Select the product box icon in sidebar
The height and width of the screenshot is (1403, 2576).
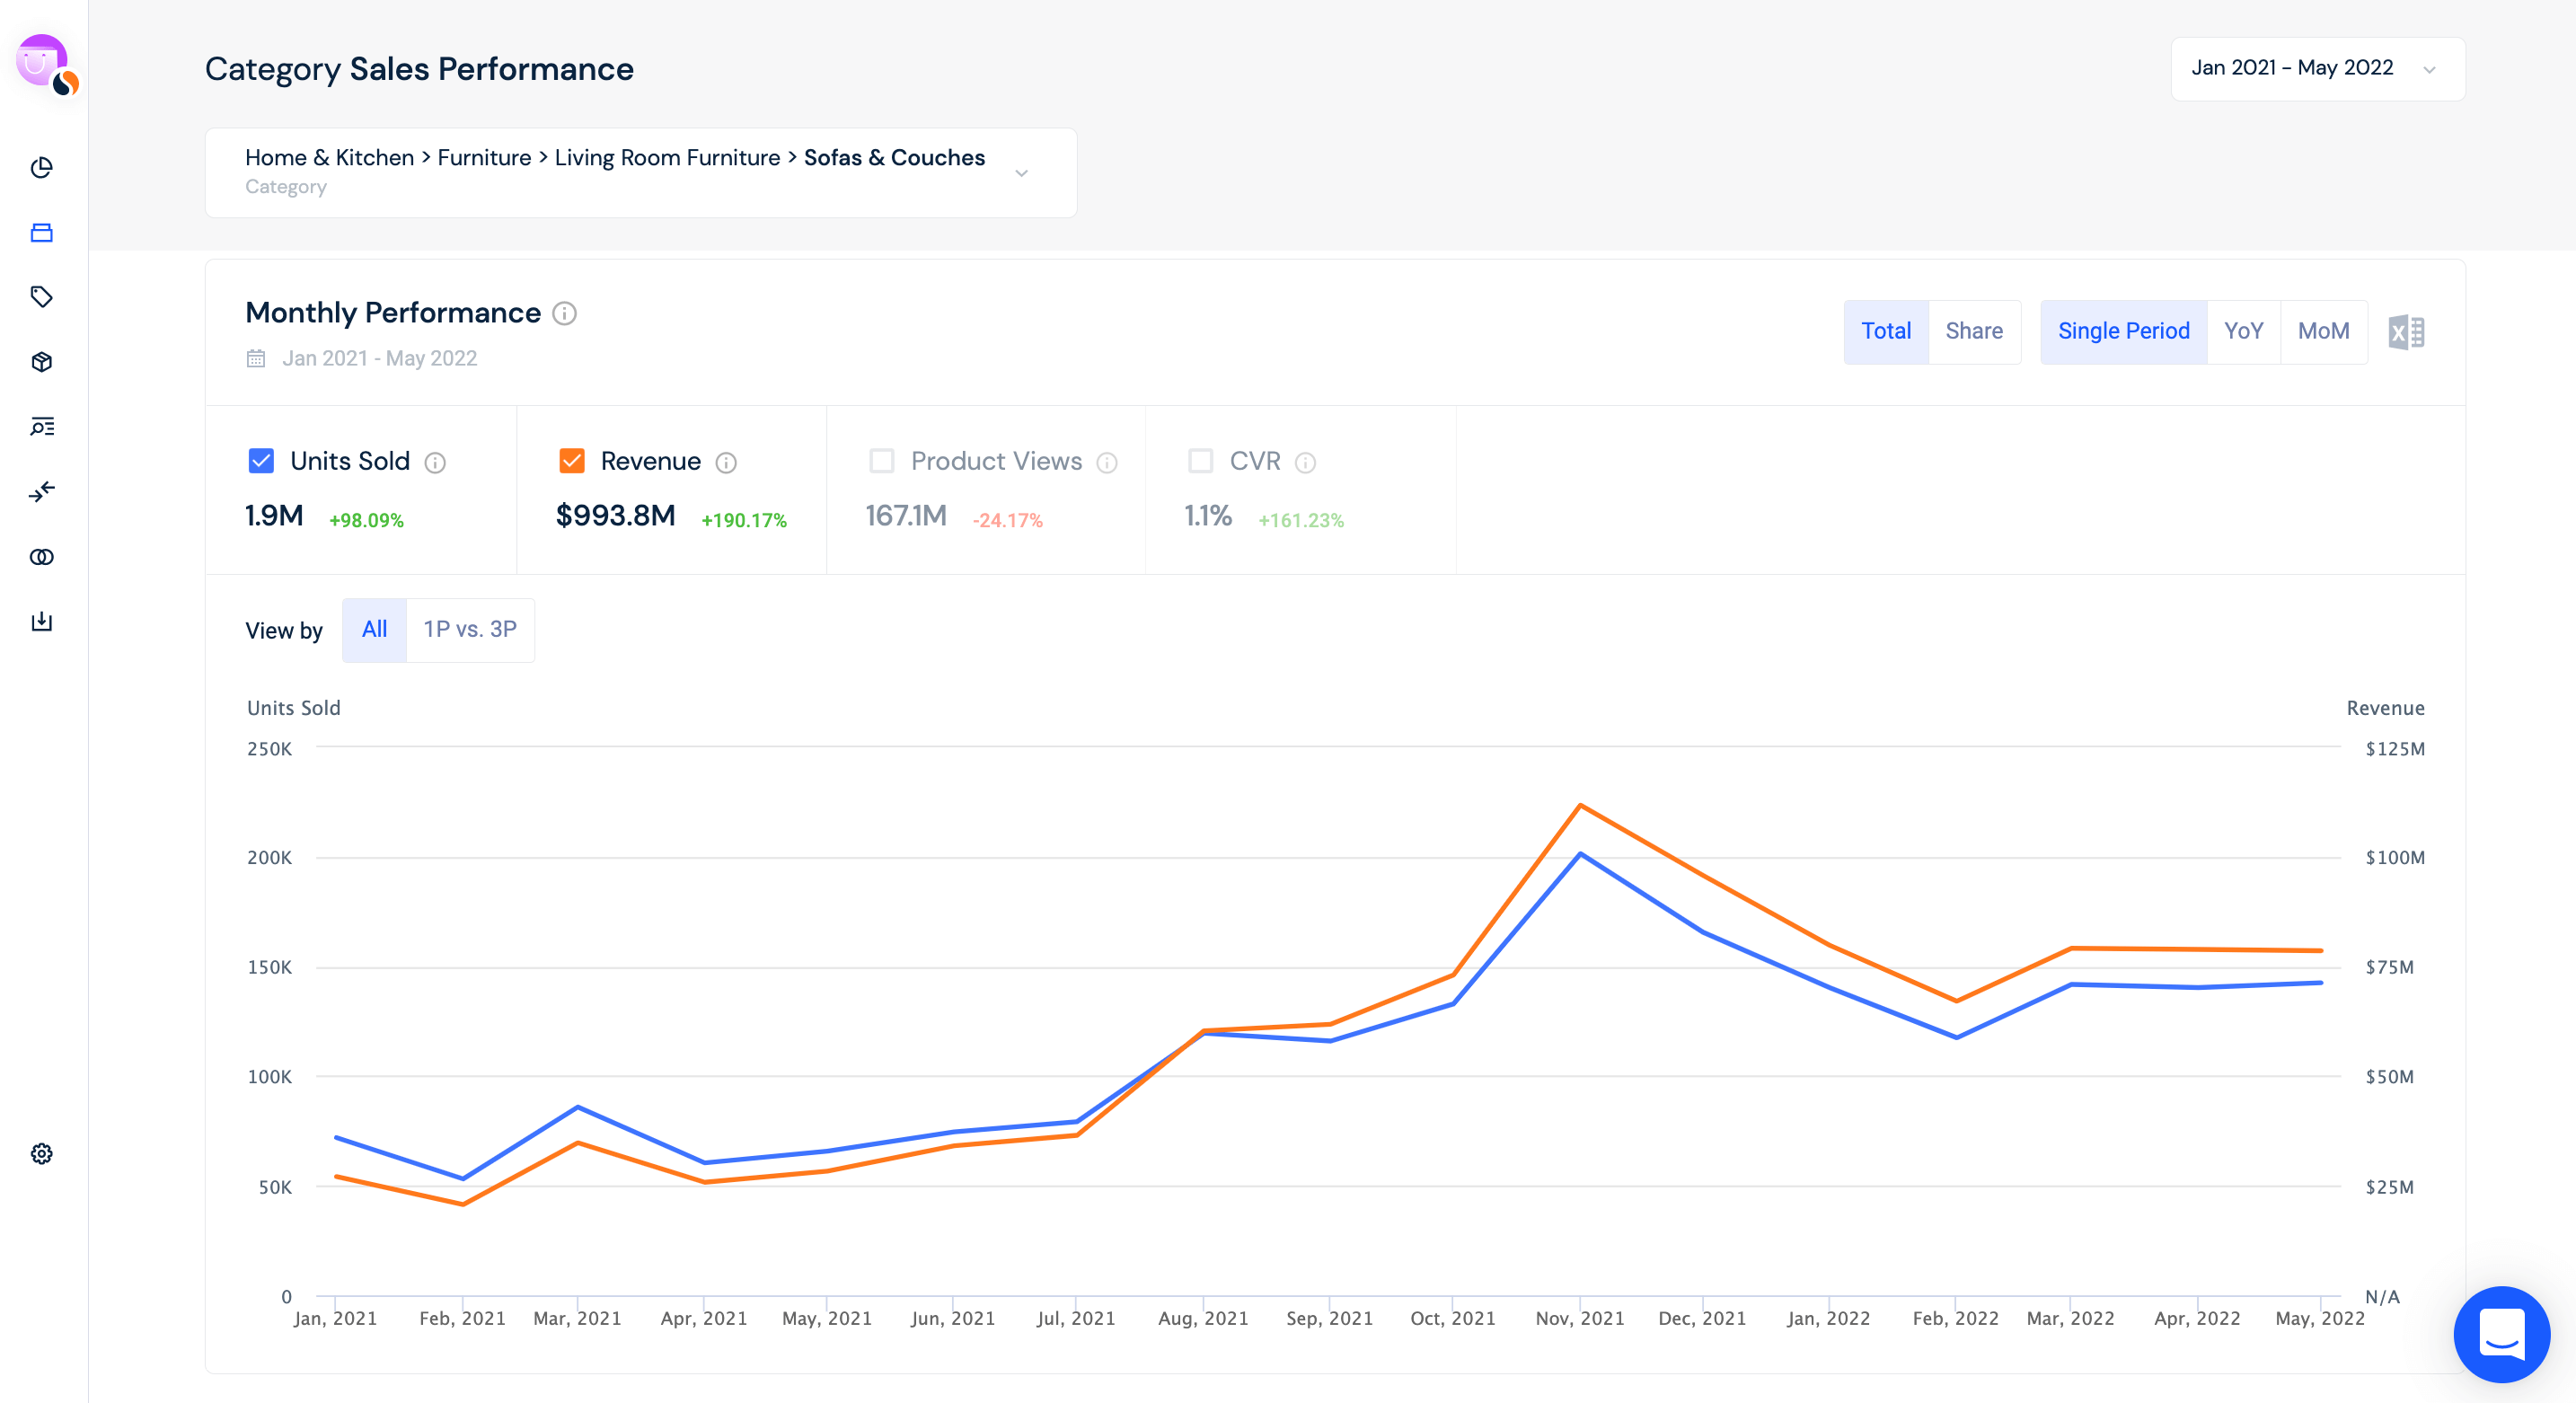pos(42,362)
